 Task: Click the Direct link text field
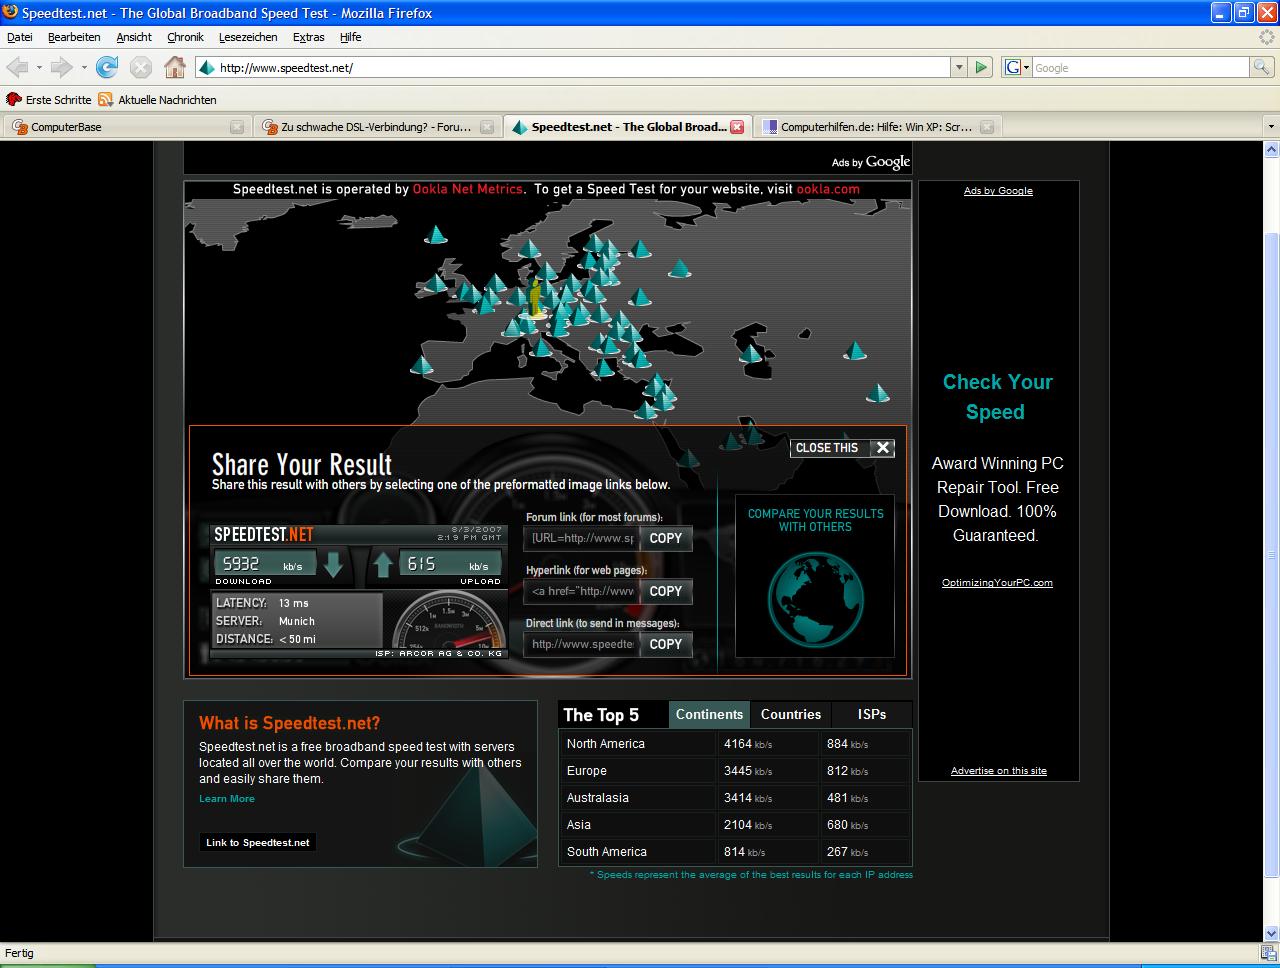[582, 644]
